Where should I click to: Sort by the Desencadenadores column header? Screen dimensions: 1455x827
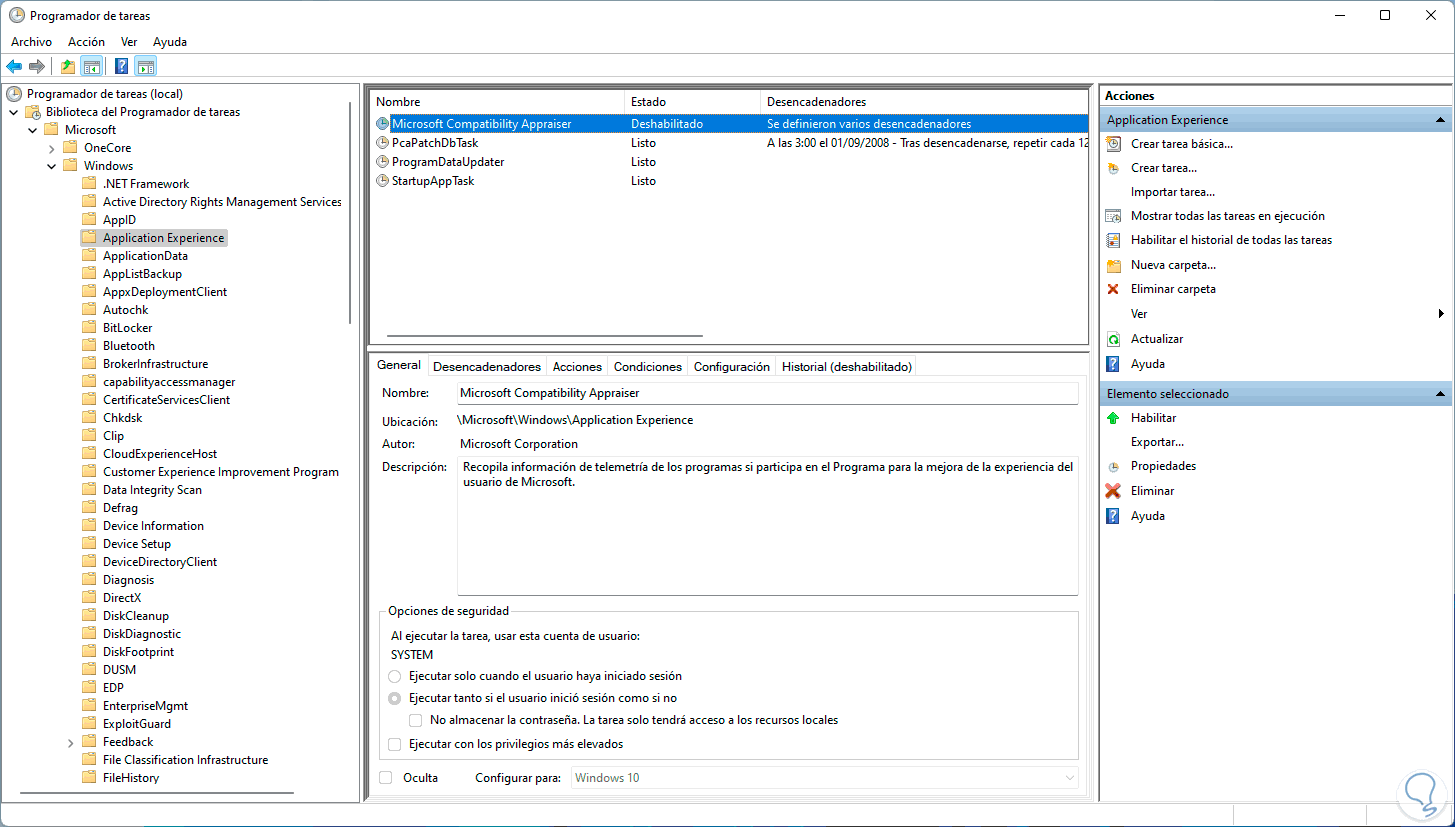click(924, 102)
